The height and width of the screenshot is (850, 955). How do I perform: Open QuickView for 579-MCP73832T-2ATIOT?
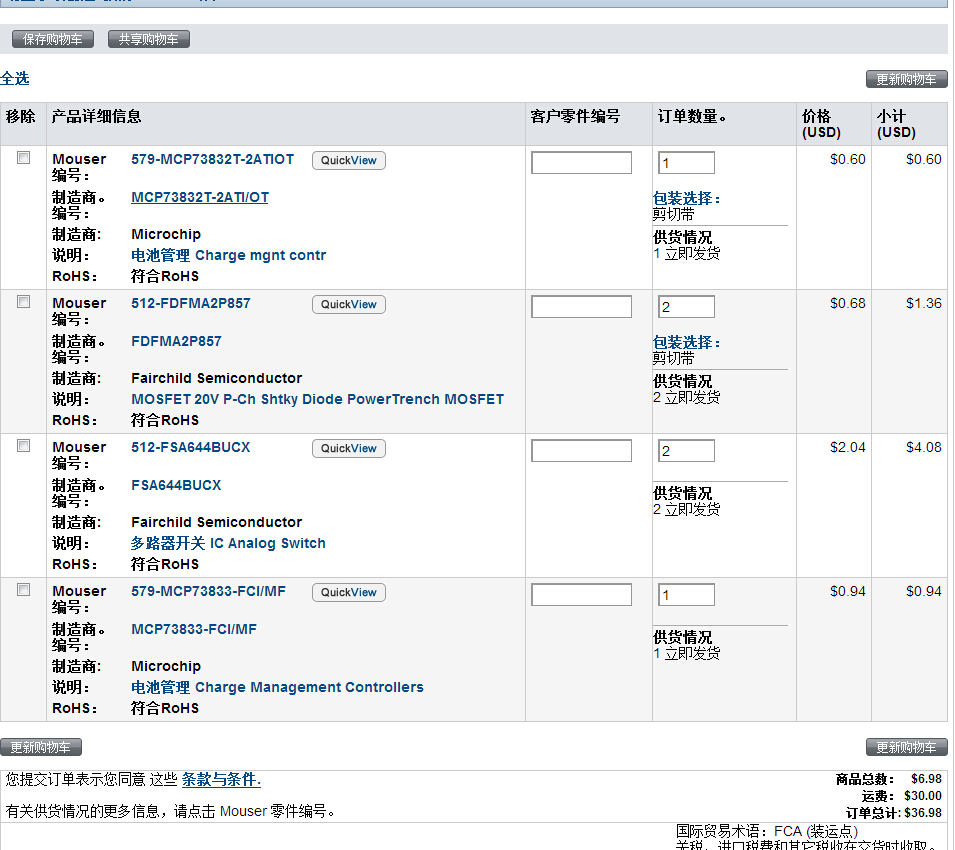349,161
